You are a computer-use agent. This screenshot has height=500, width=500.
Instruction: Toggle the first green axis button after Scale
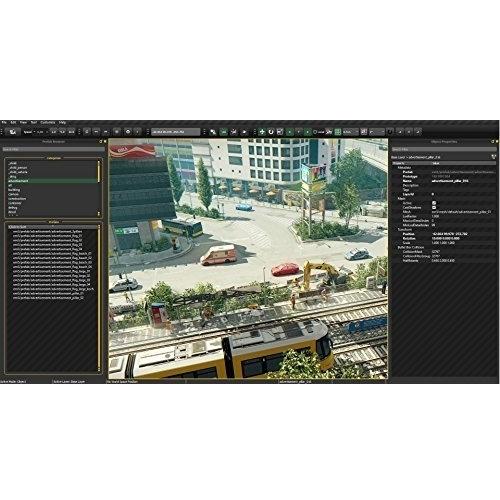point(290,132)
